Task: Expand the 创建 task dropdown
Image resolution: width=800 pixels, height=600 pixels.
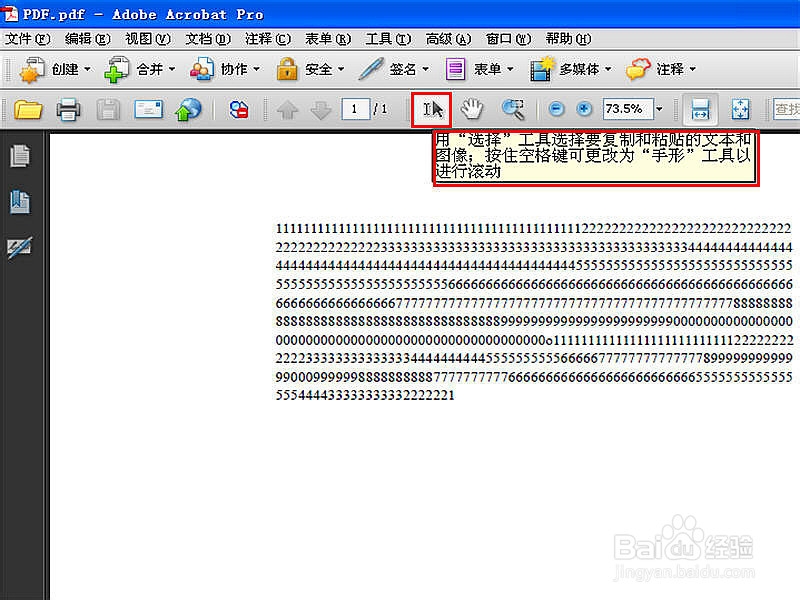Action: pyautogui.click(x=87, y=69)
